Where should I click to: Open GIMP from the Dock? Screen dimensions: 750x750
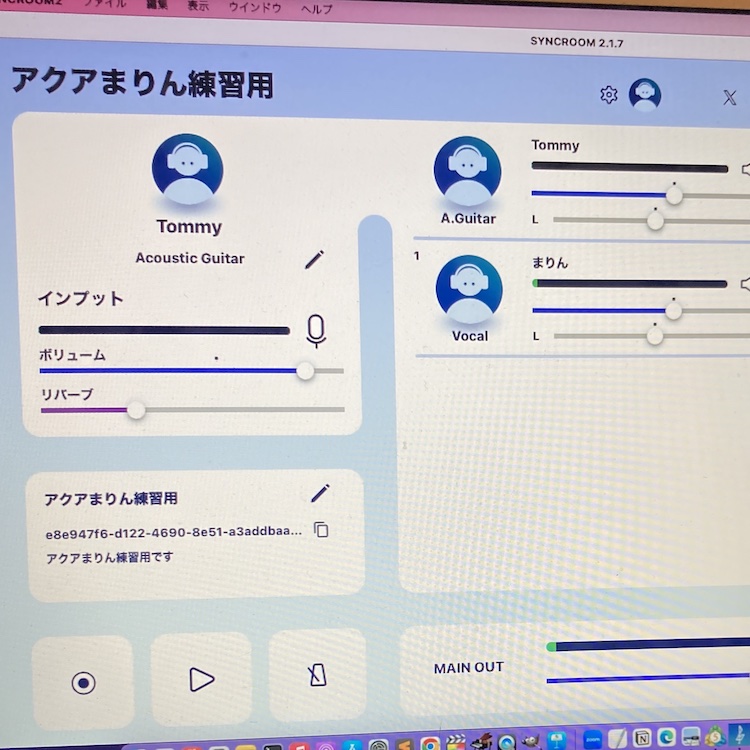[x=530, y=741]
